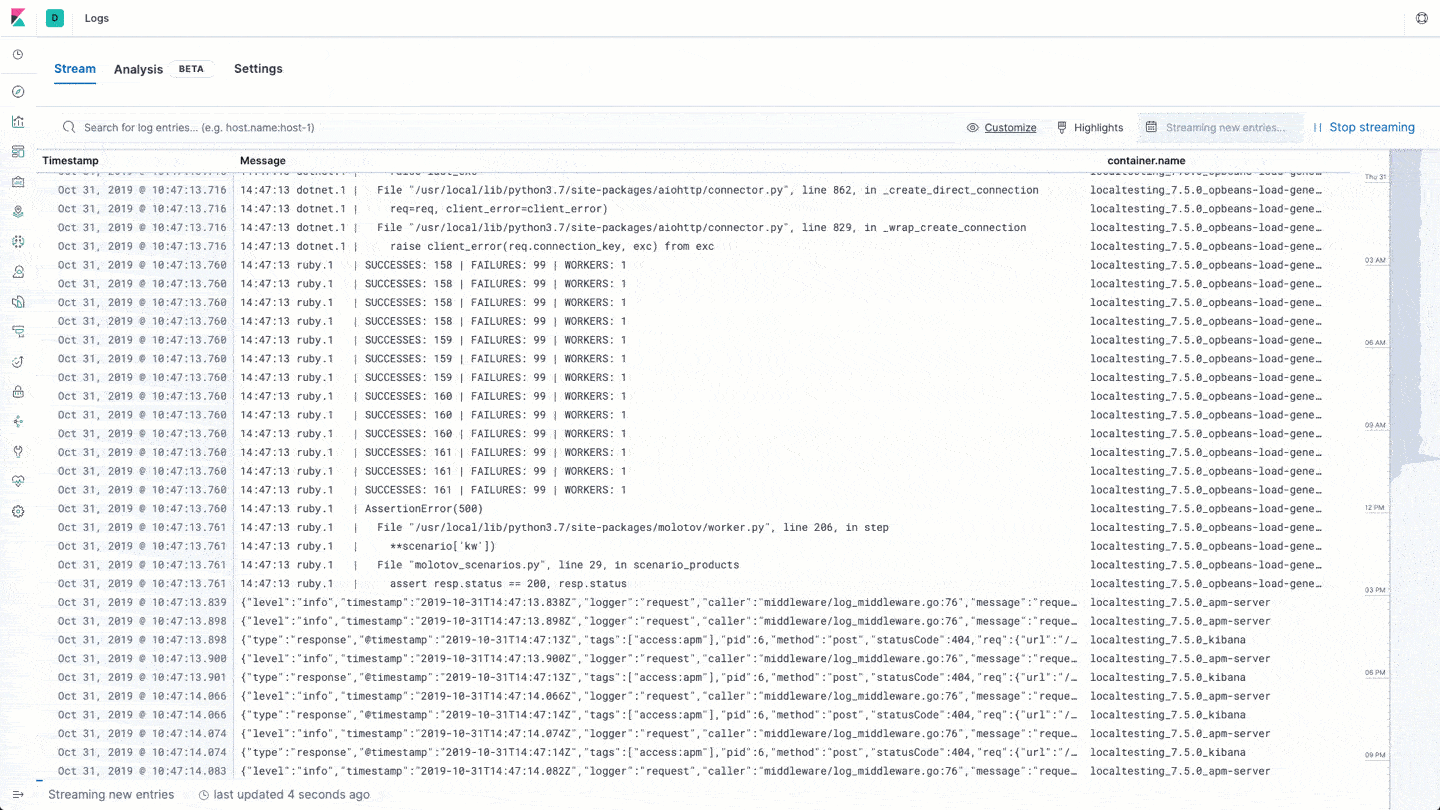
Task: Open the Streaming new entries date picker
Action: [x=1220, y=127]
